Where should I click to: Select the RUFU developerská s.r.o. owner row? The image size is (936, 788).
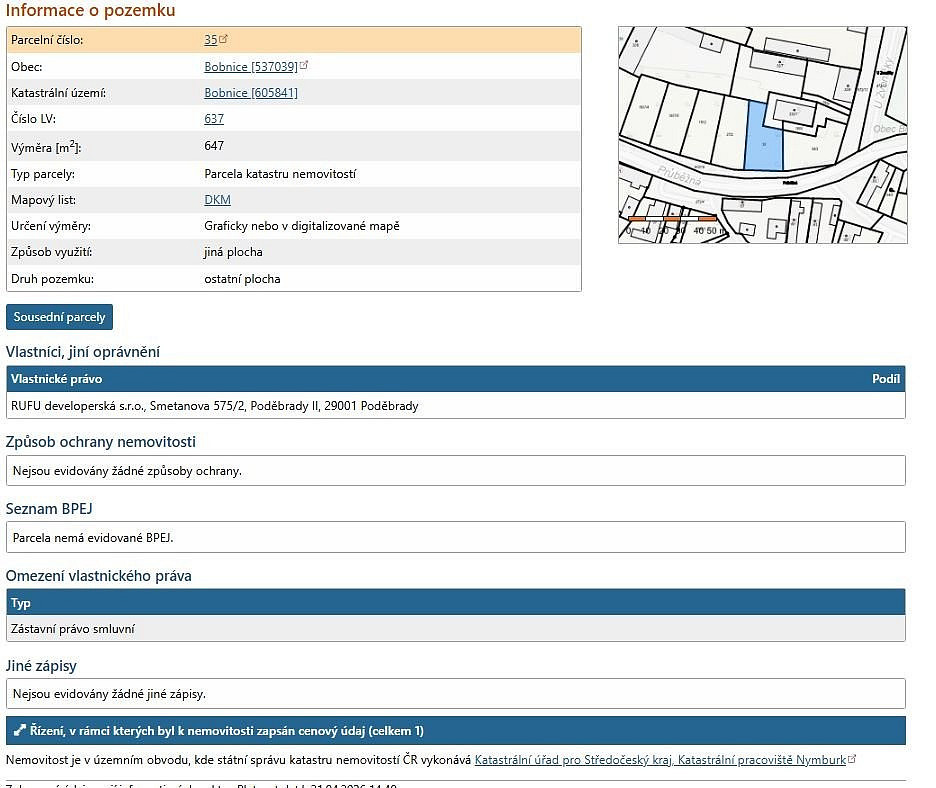coord(455,406)
